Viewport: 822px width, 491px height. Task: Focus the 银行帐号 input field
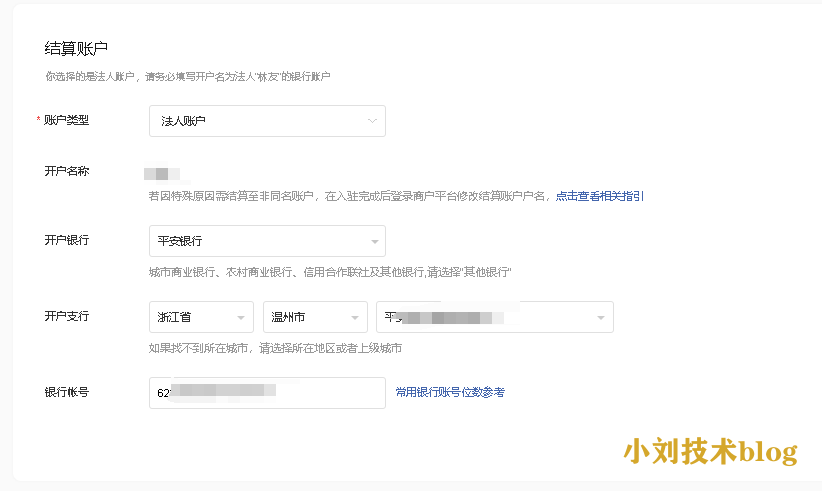(x=266, y=393)
